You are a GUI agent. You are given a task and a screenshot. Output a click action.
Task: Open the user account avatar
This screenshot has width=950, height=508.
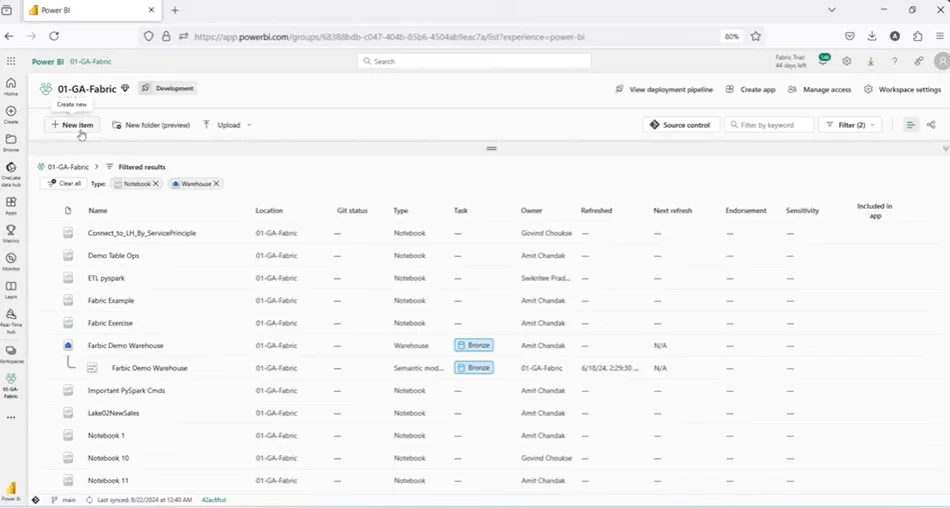pos(942,61)
